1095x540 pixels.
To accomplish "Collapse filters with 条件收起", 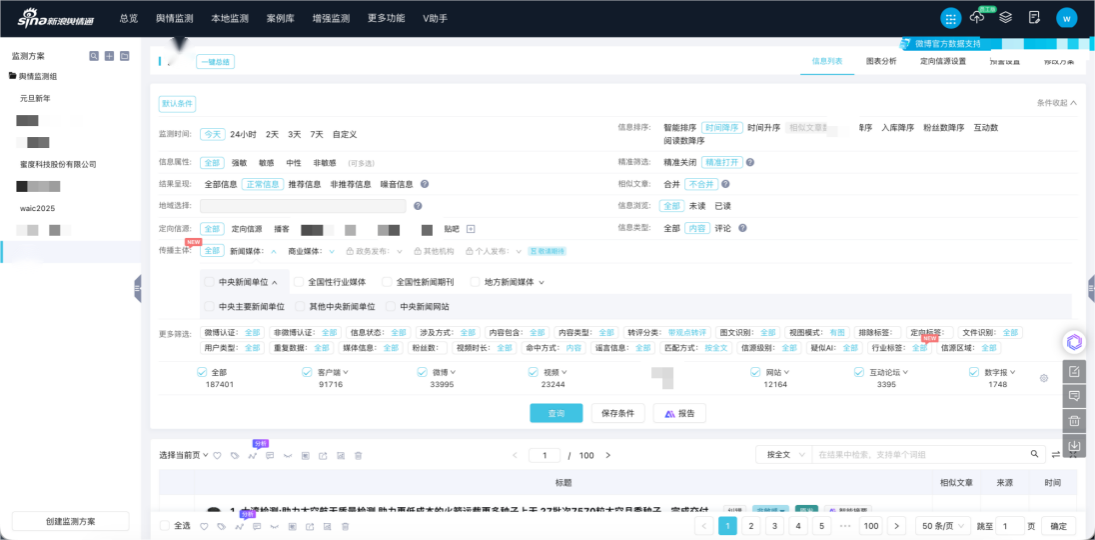I will coord(1057,103).
